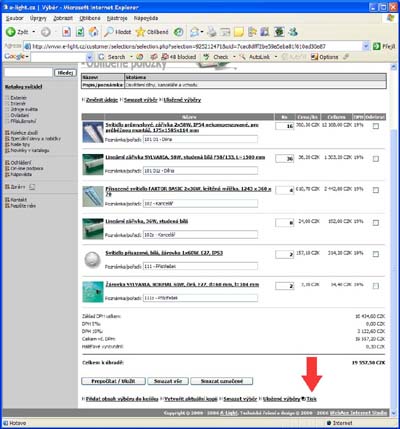The height and width of the screenshot is (429, 400).
Task: Click the sidebar search input field
Action: coord(28,72)
